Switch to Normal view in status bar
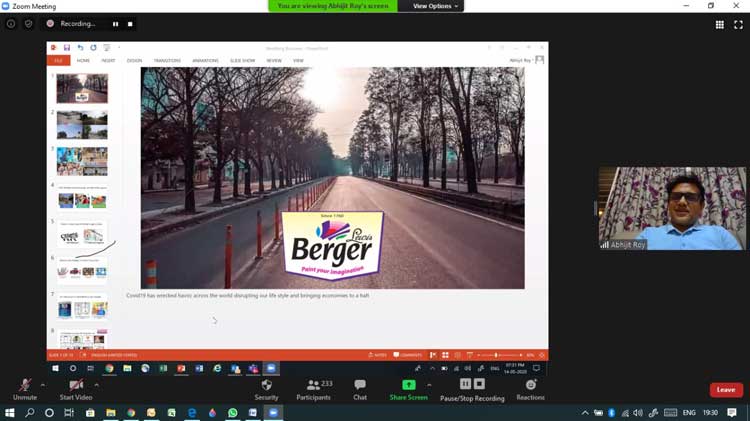This screenshot has height=421, width=750. 433,355
